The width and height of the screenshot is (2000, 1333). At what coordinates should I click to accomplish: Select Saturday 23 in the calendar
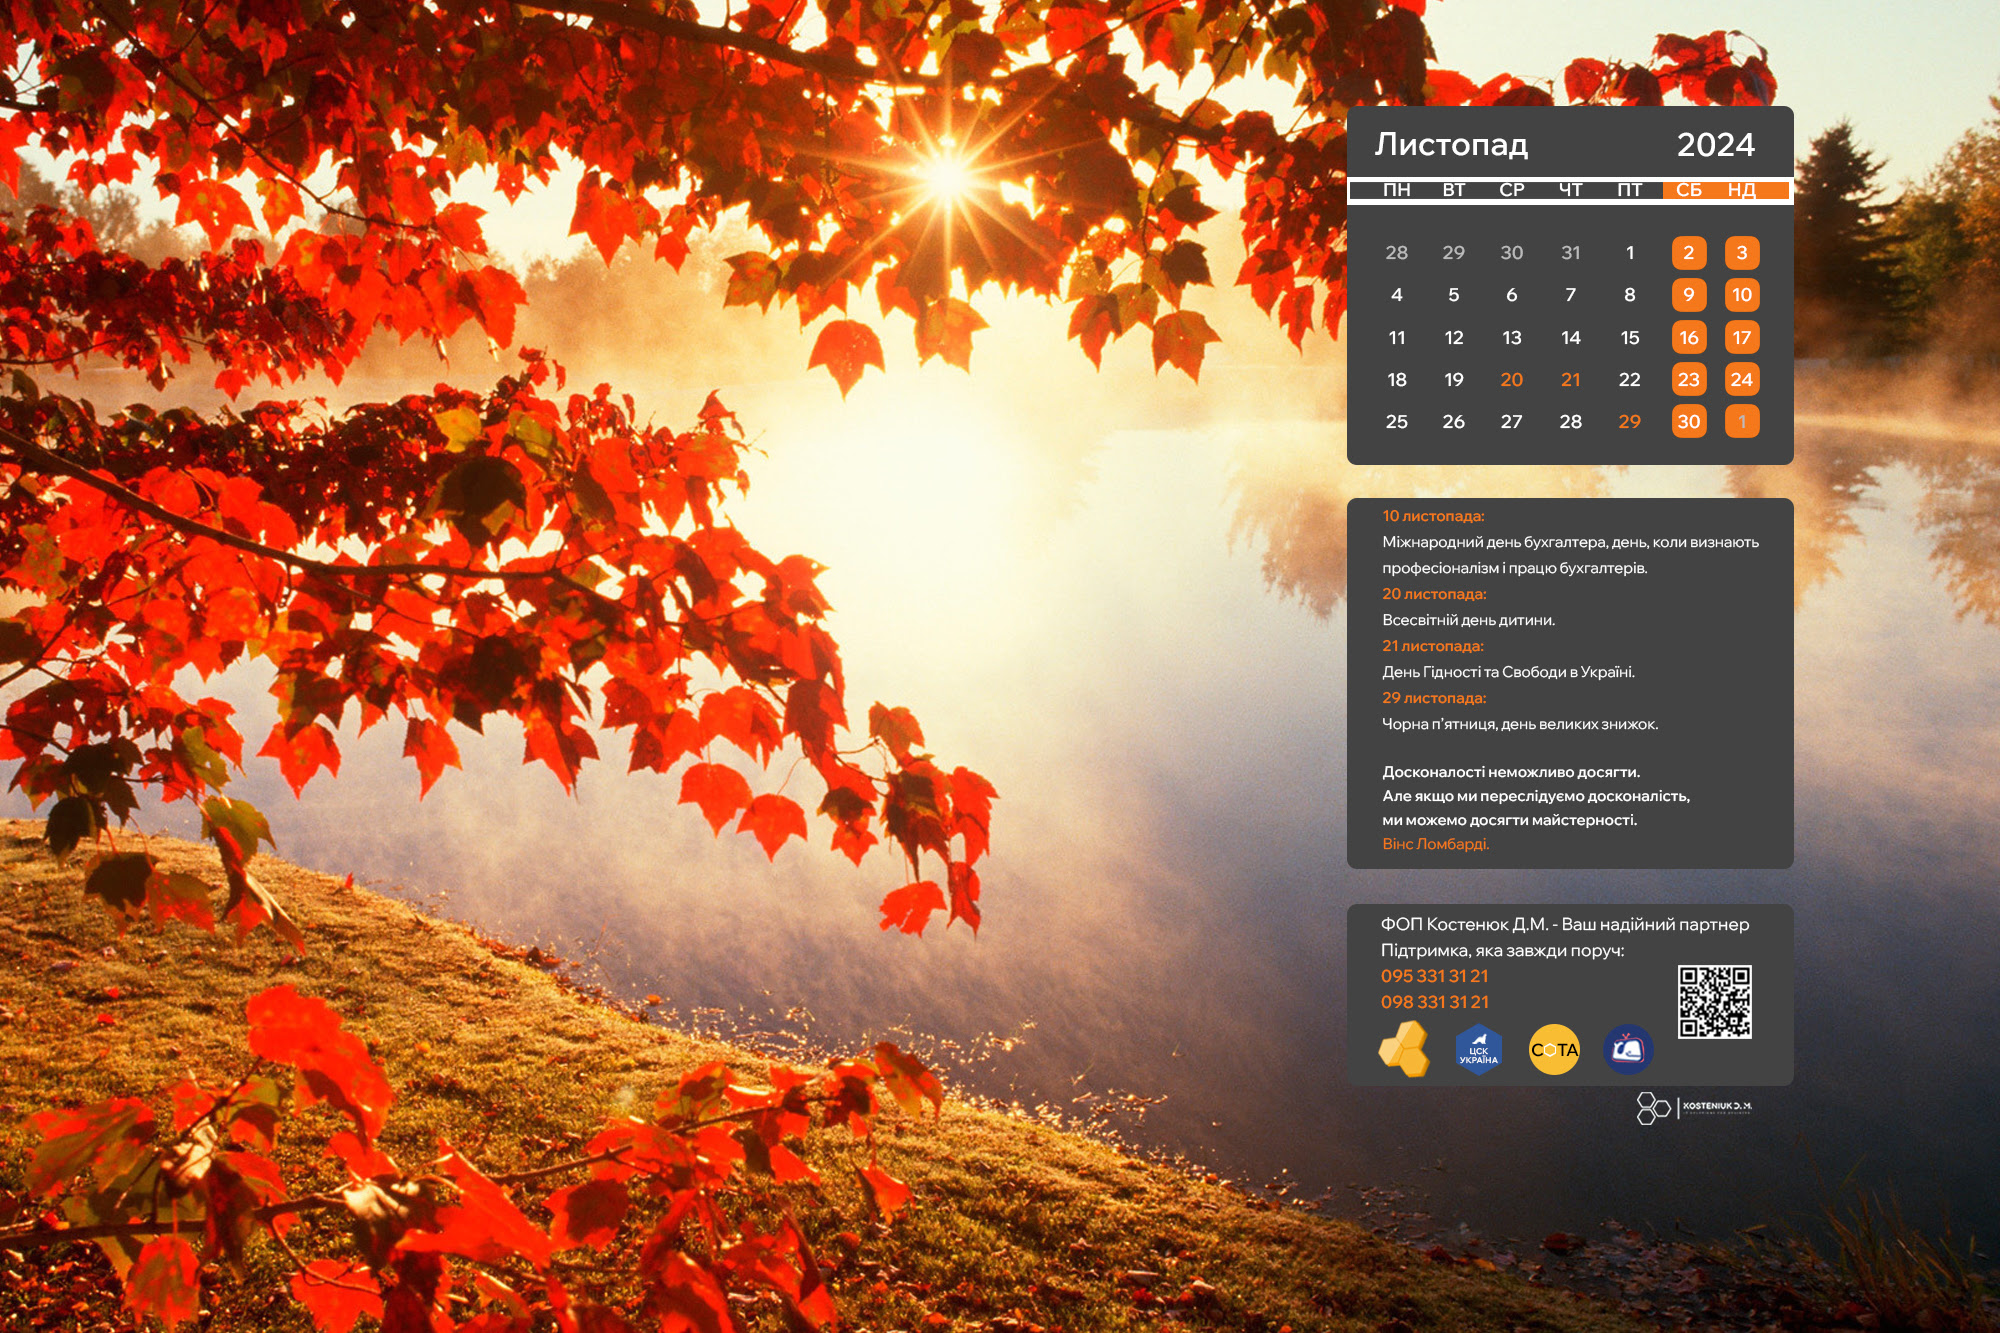pos(1689,380)
